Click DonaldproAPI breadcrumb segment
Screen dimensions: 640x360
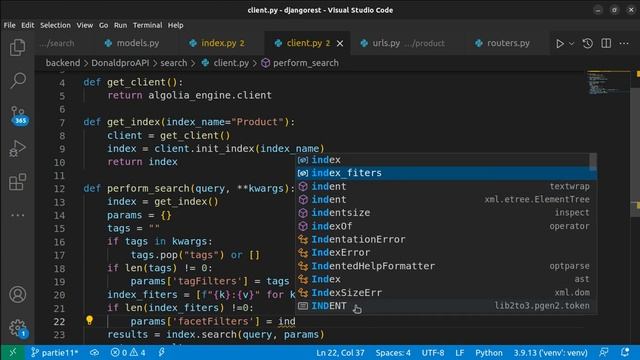click(120, 63)
